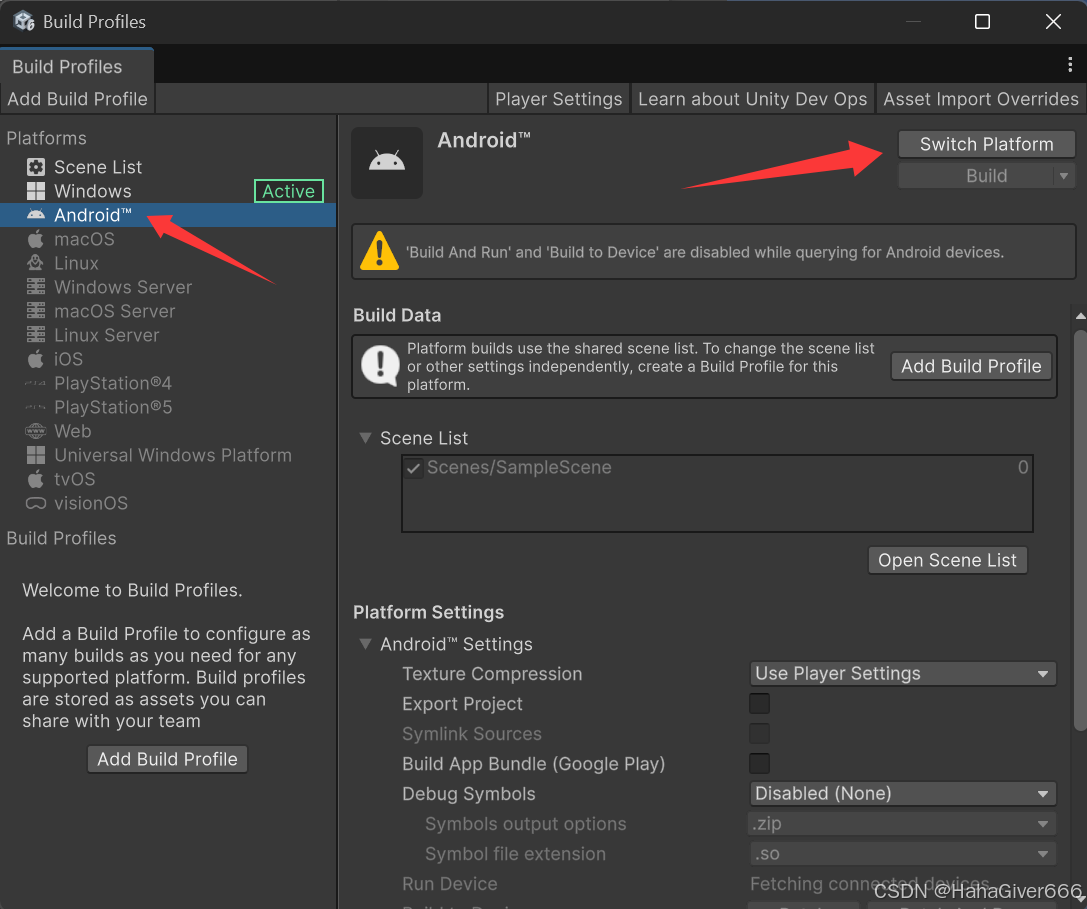Open the Debug Symbols dropdown
Image resolution: width=1087 pixels, height=909 pixels.
point(903,794)
